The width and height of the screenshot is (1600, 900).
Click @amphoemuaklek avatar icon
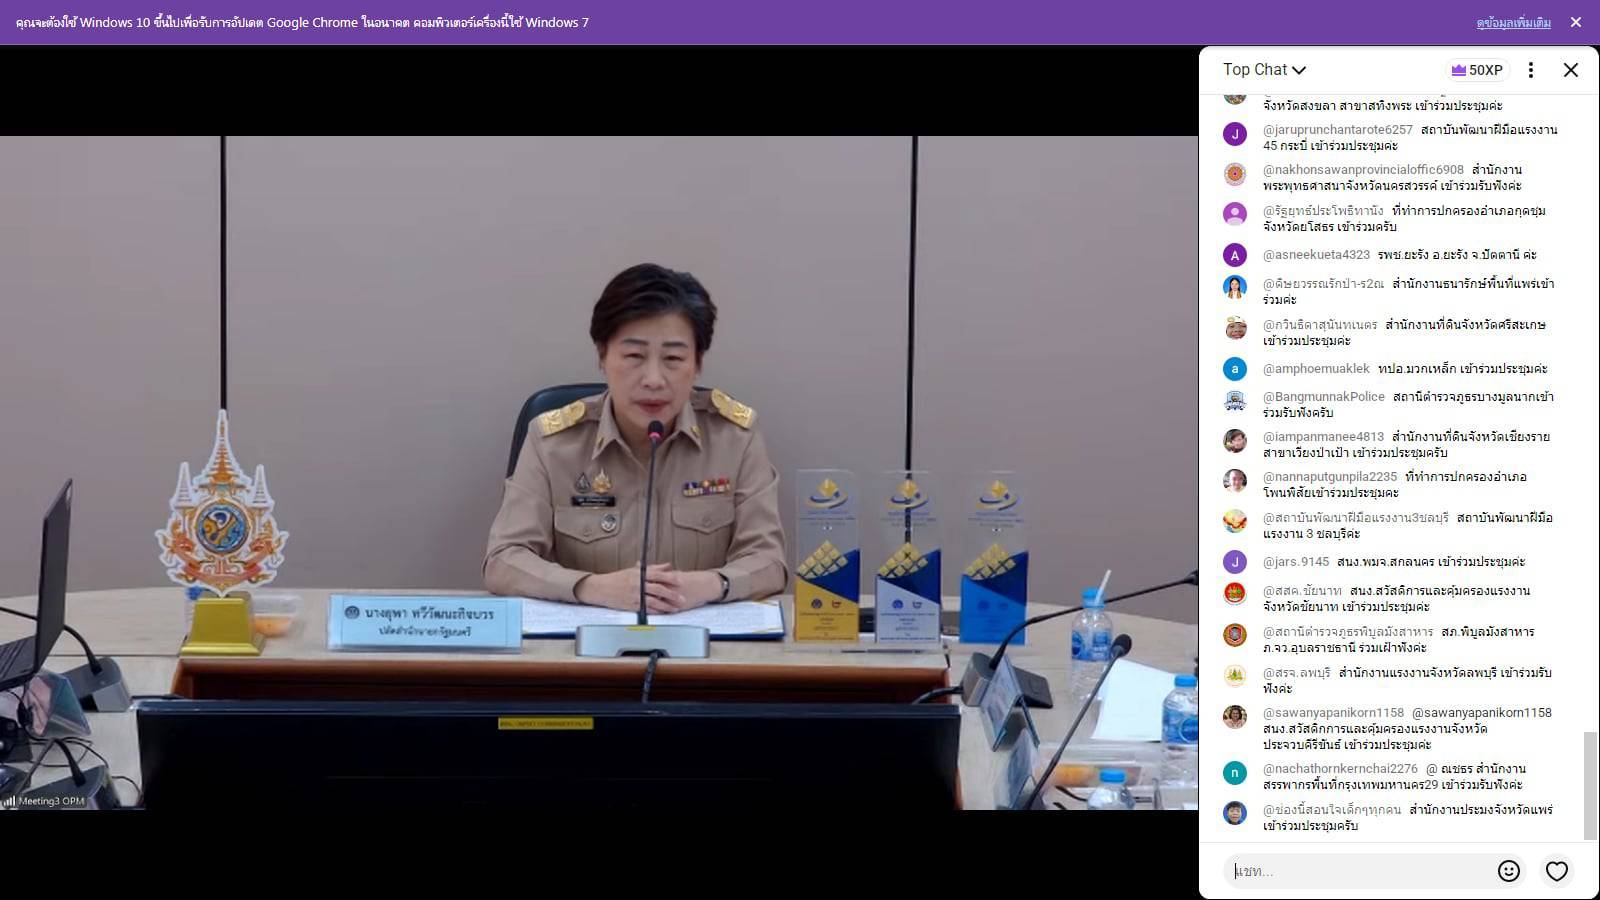[x=1235, y=369]
